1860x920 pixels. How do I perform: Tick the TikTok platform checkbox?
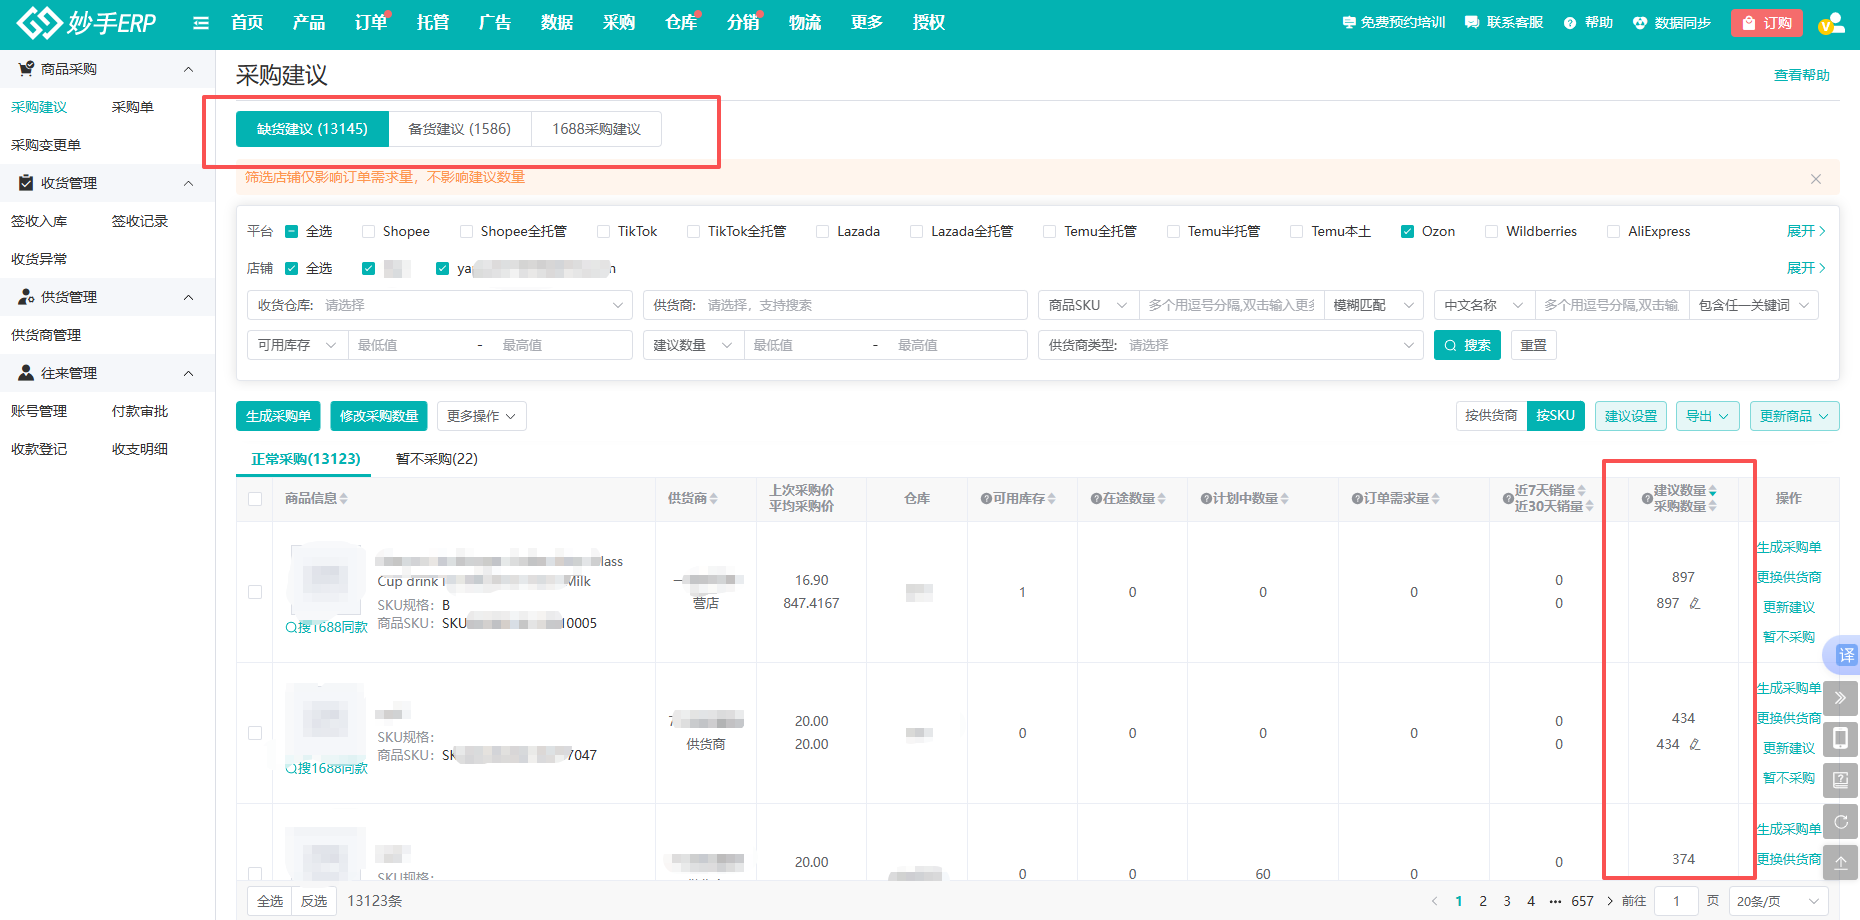(603, 231)
